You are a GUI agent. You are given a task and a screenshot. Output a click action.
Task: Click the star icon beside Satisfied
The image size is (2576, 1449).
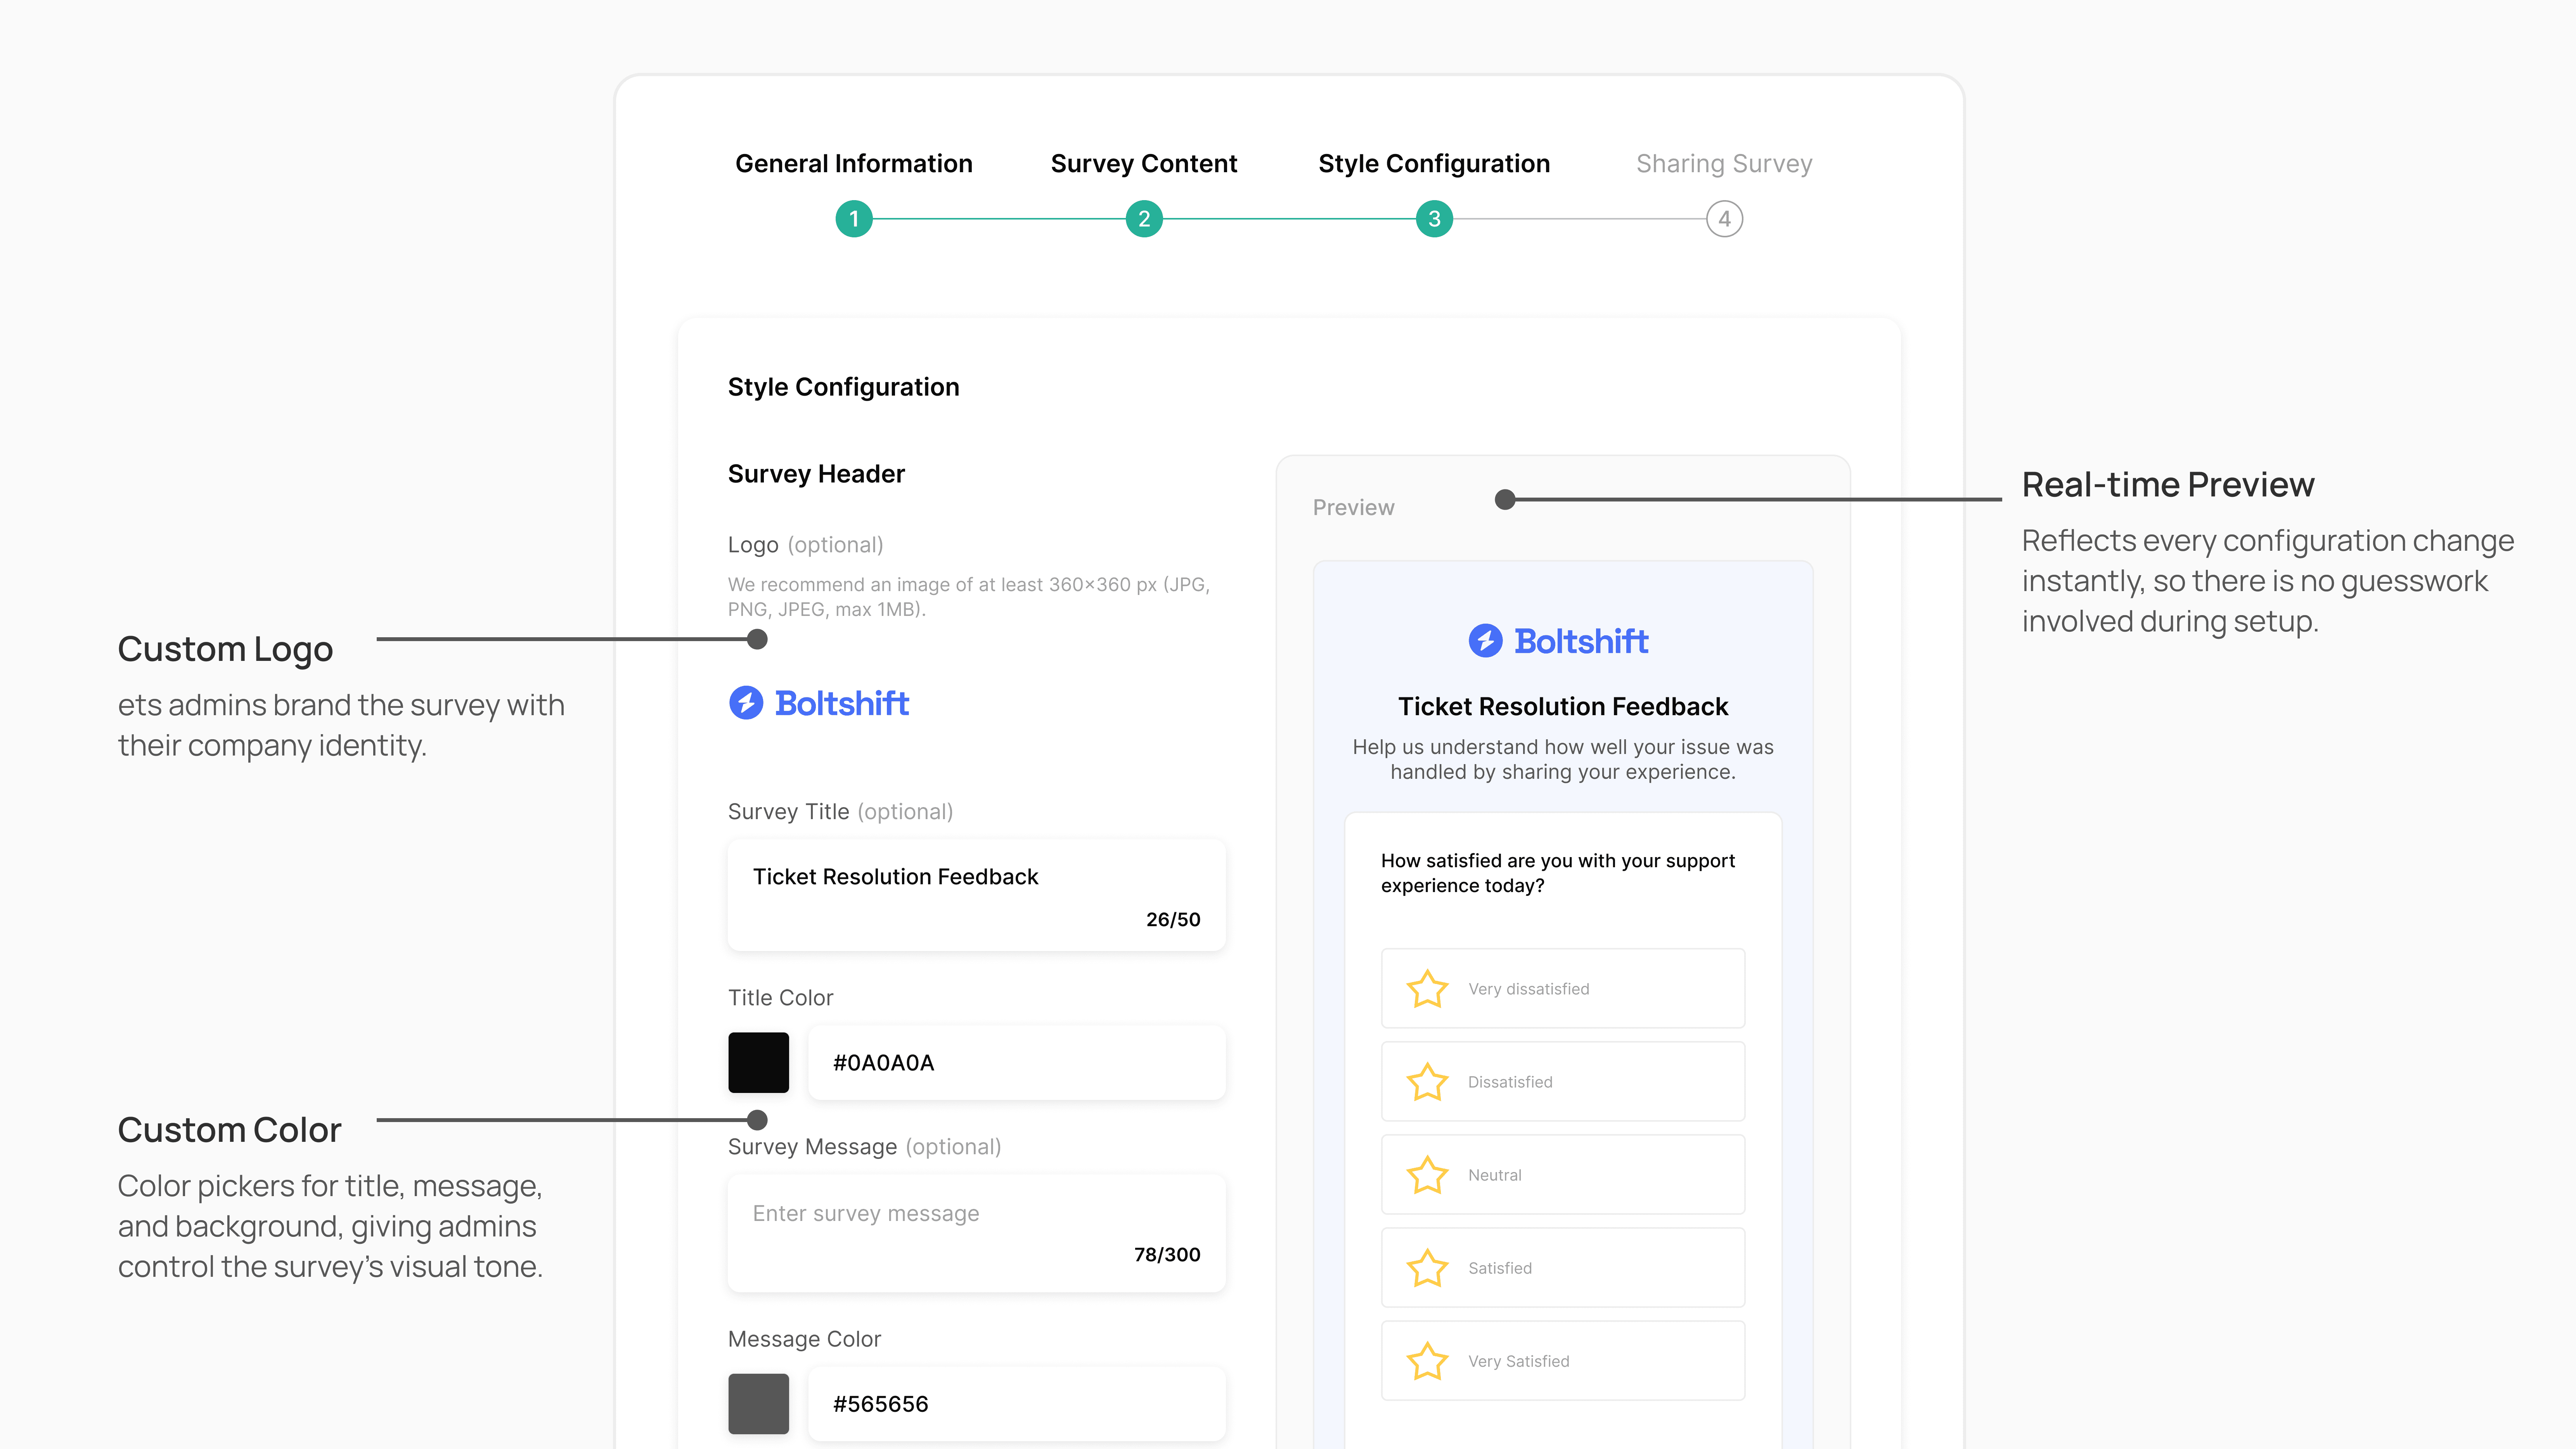(x=1427, y=1267)
